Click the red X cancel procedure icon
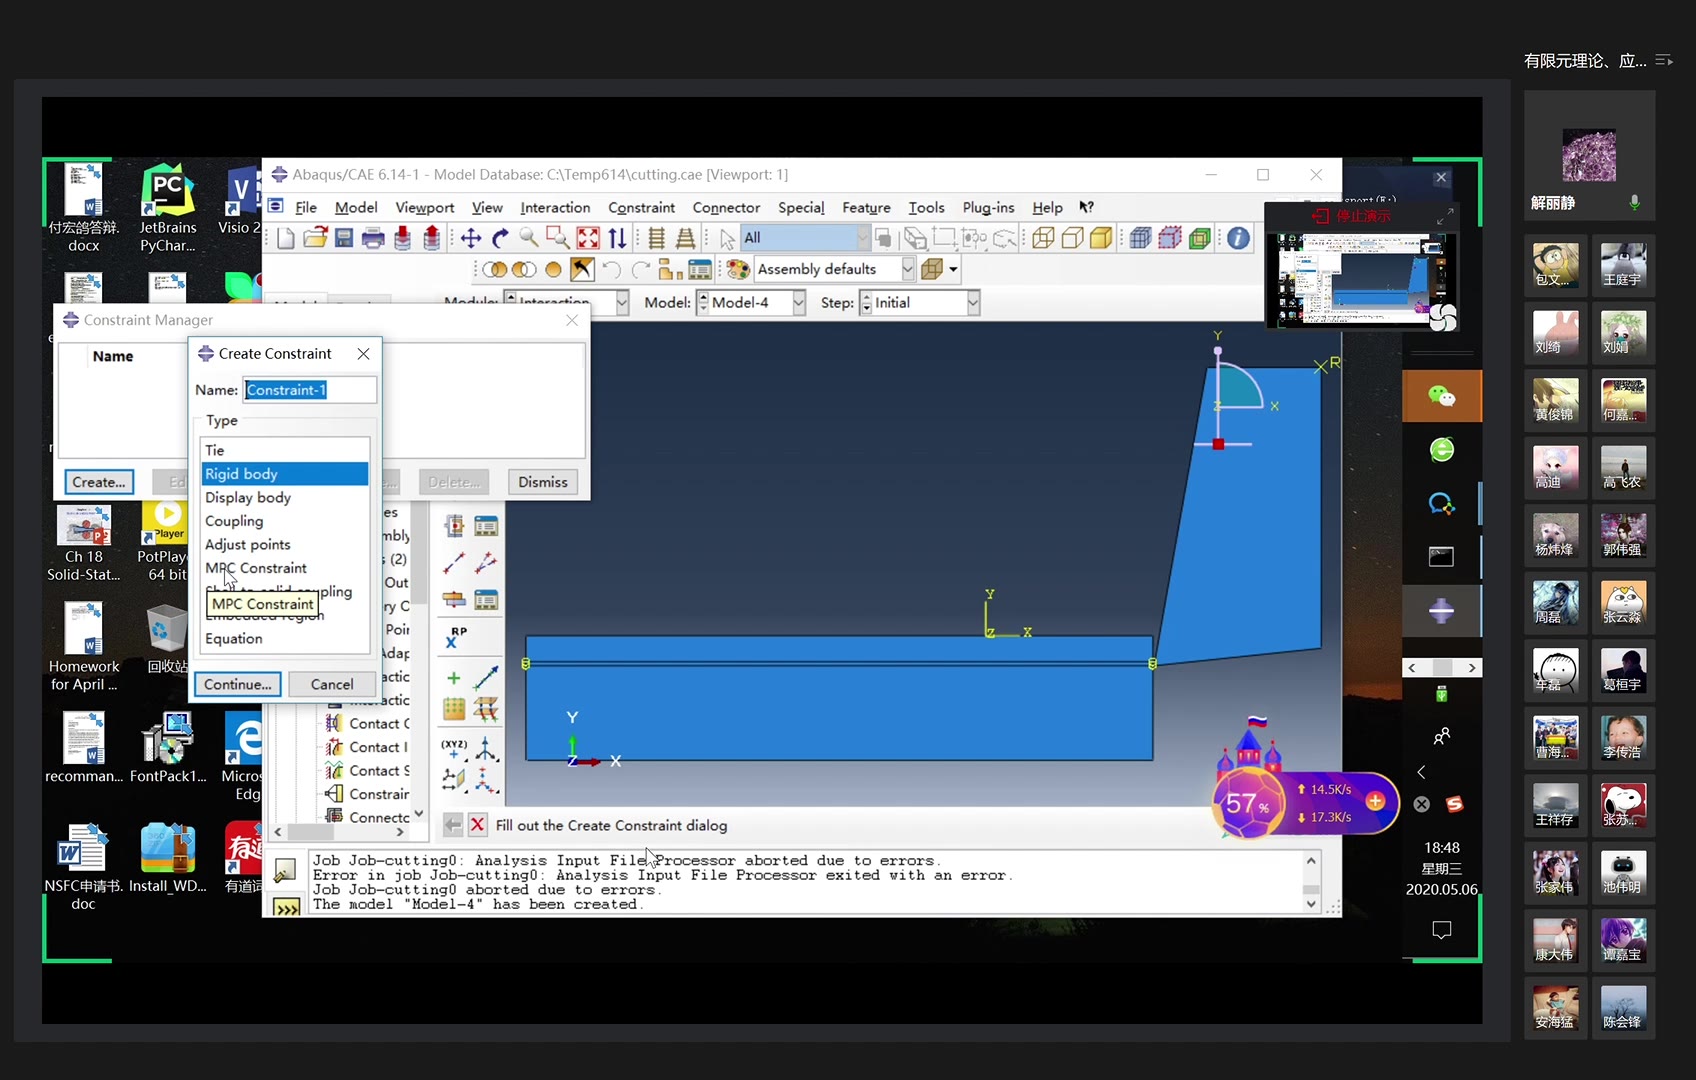 [478, 825]
